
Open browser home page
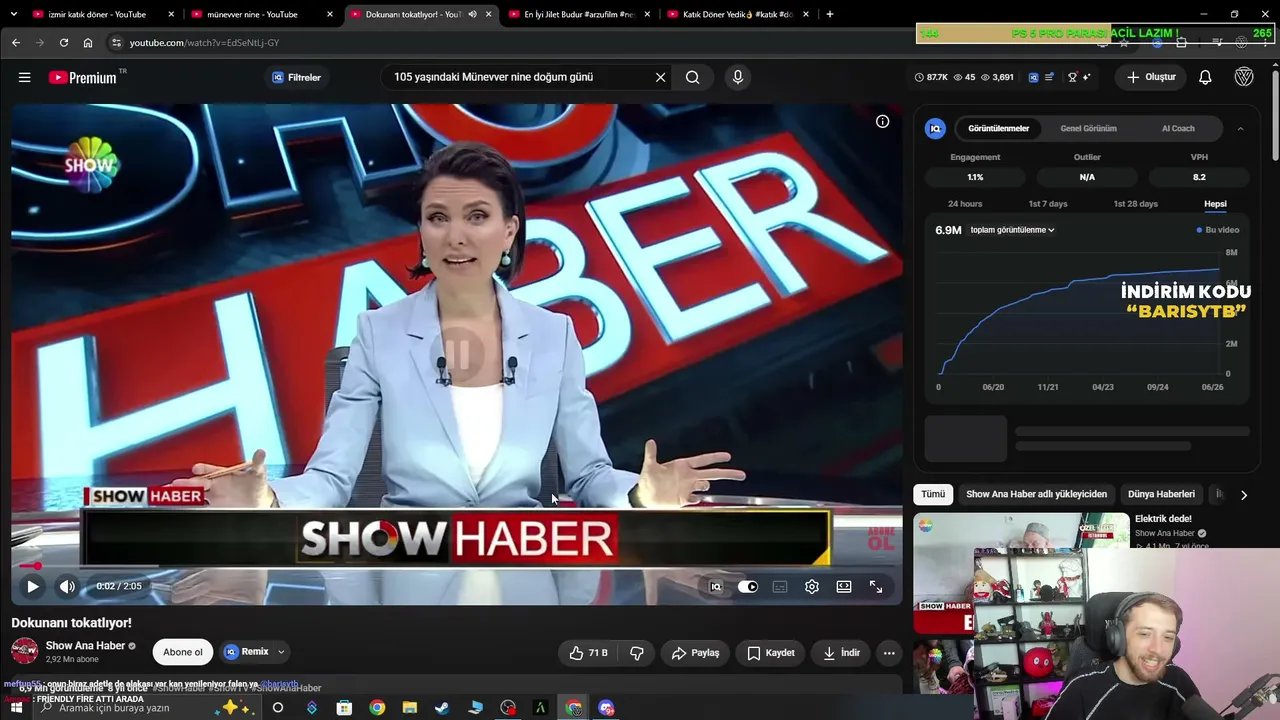(88, 43)
